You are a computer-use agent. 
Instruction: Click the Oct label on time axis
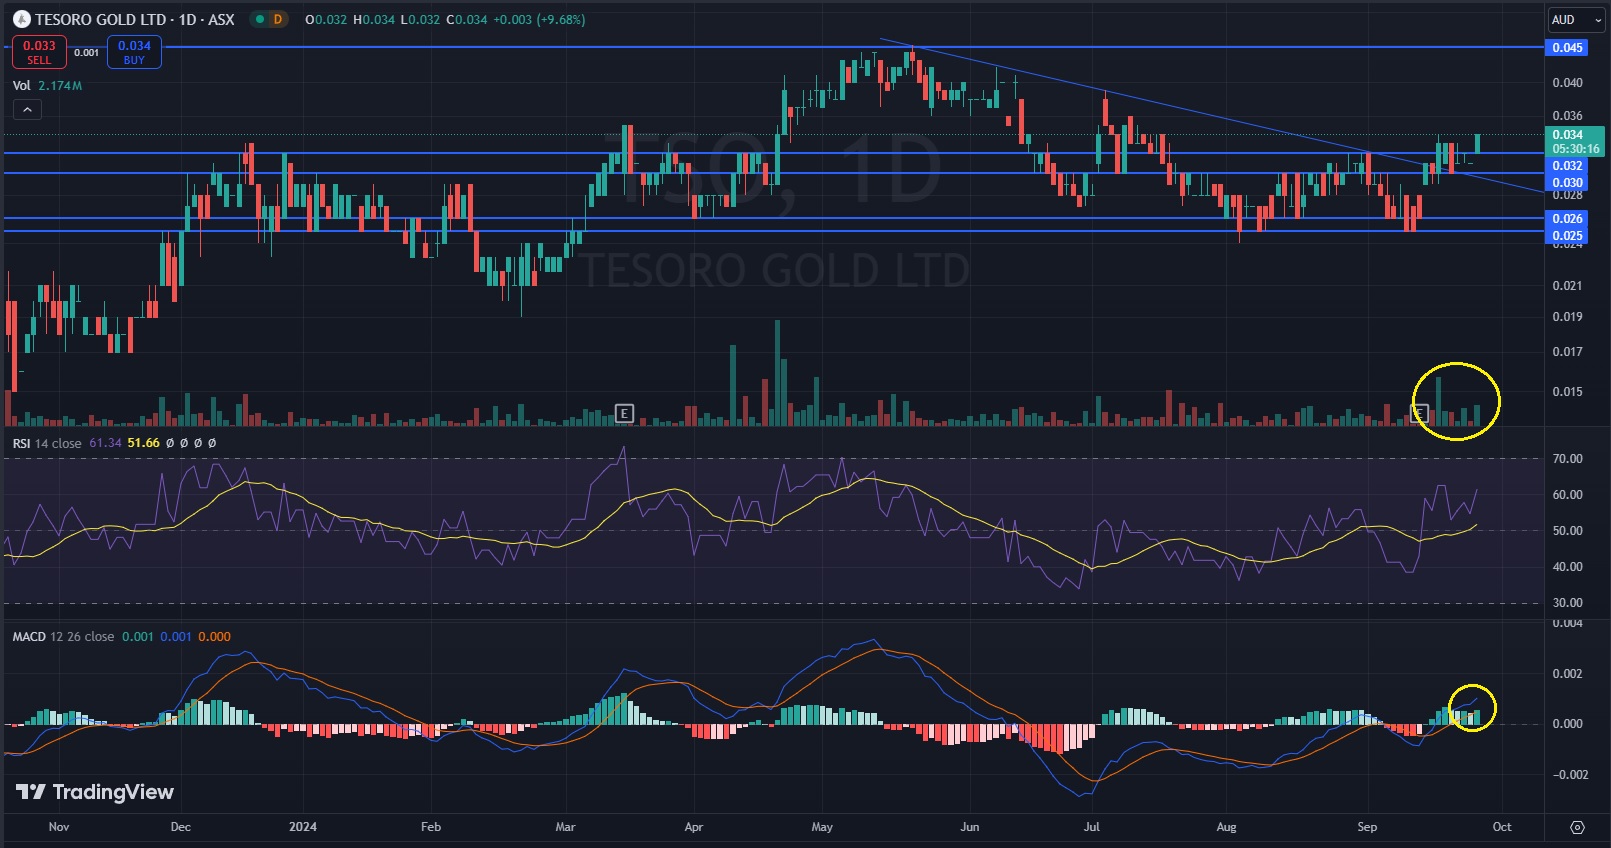click(1502, 827)
